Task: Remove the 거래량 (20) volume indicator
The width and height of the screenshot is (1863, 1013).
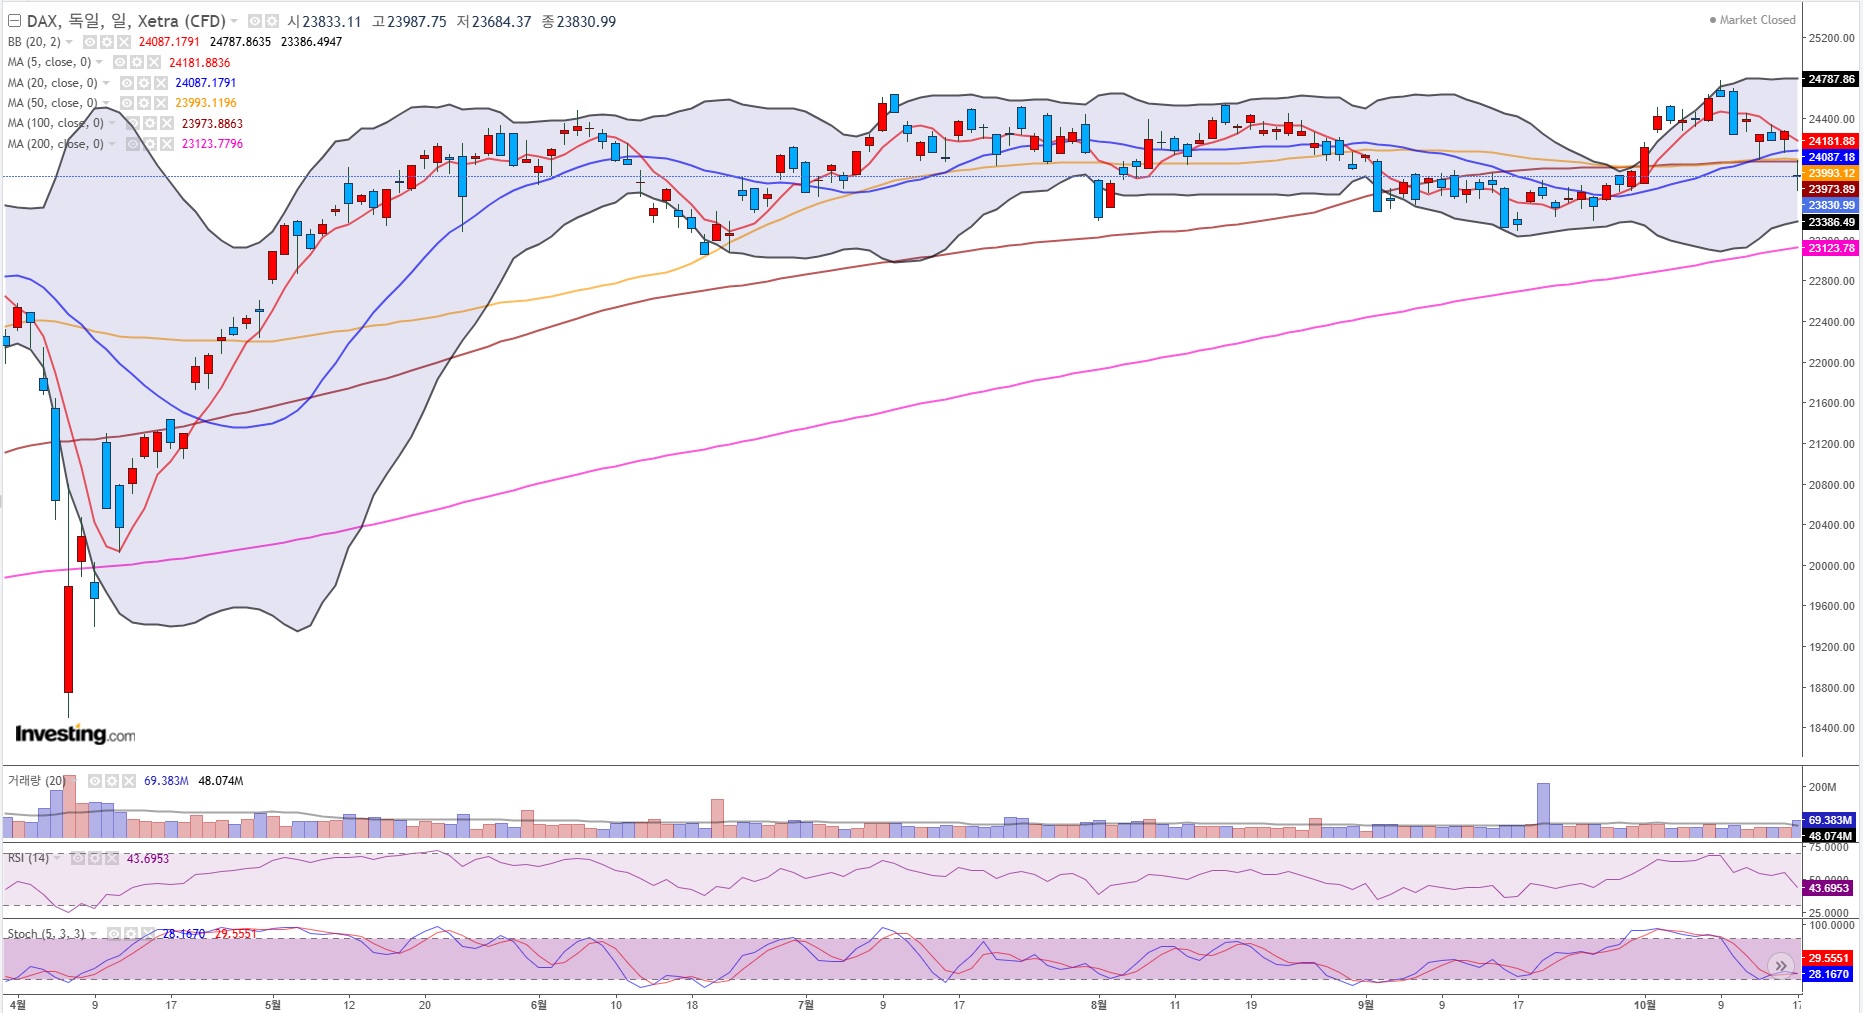Action: [128, 781]
